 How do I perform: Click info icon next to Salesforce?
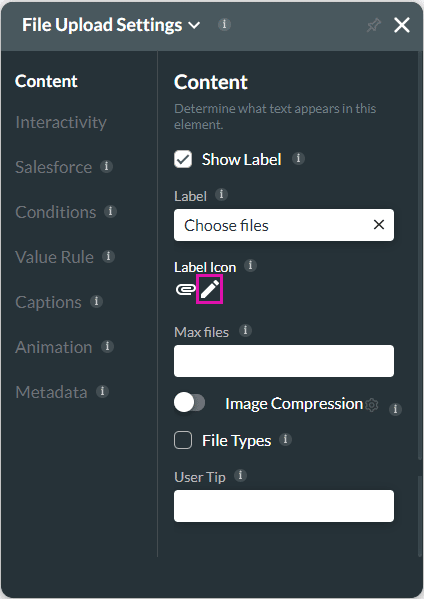[x=106, y=166]
